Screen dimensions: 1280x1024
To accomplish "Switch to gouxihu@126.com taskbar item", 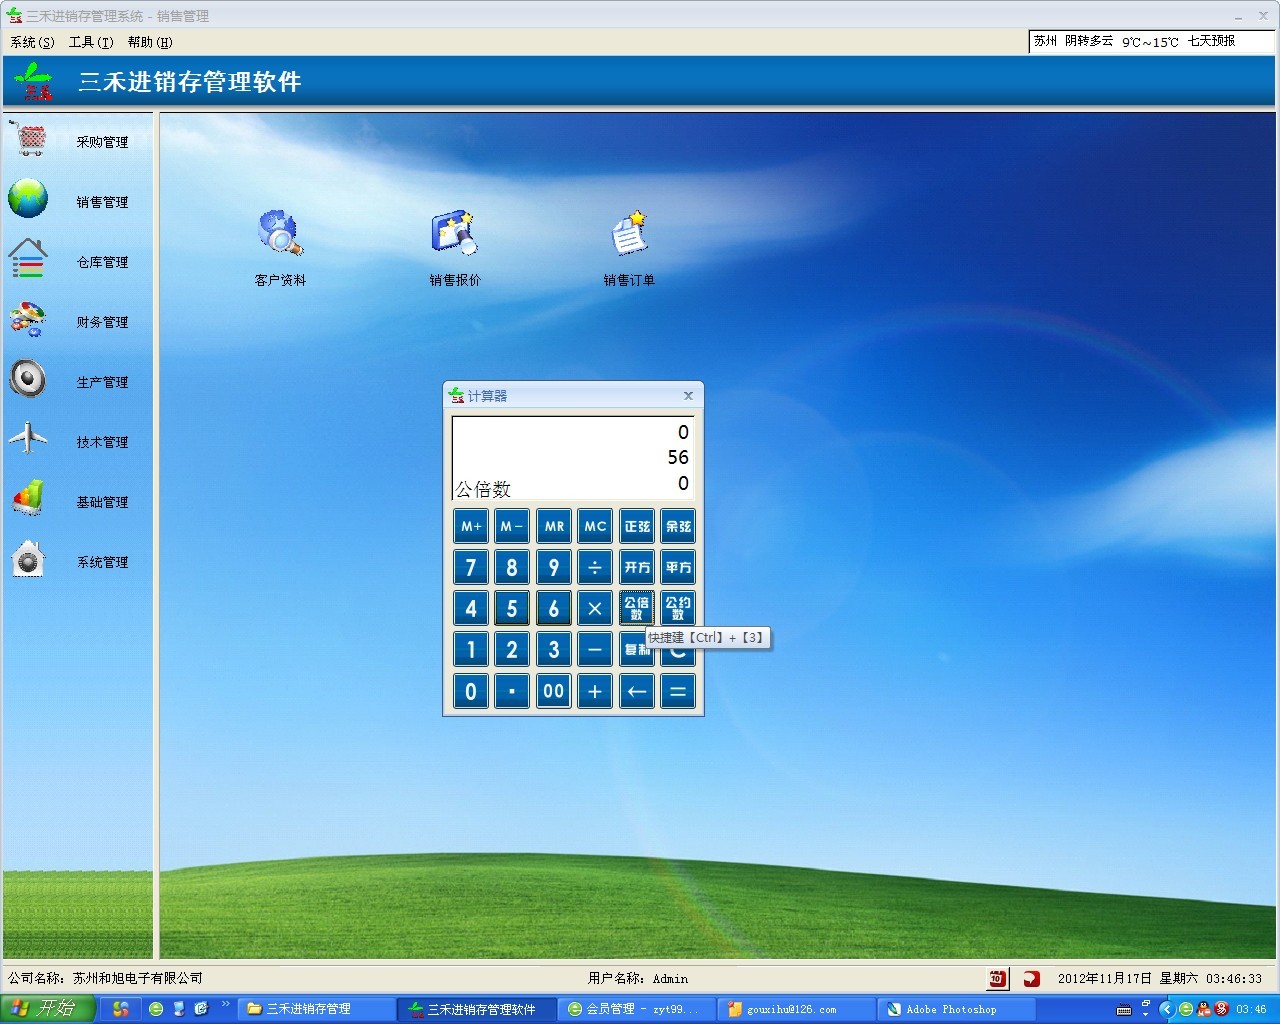I will tap(796, 1009).
